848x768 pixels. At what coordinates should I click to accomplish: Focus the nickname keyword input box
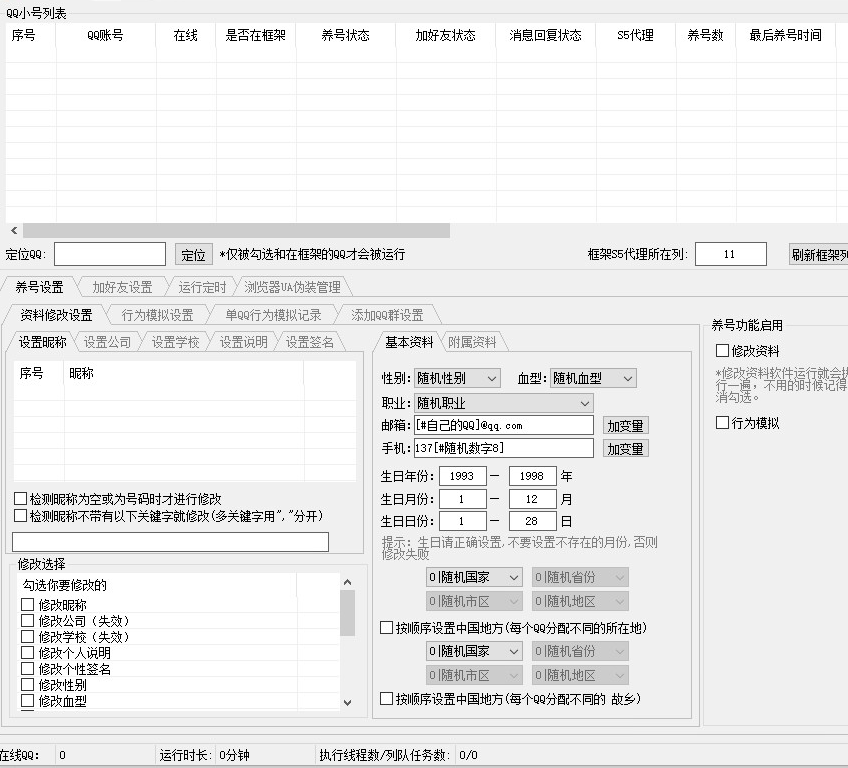(170, 542)
